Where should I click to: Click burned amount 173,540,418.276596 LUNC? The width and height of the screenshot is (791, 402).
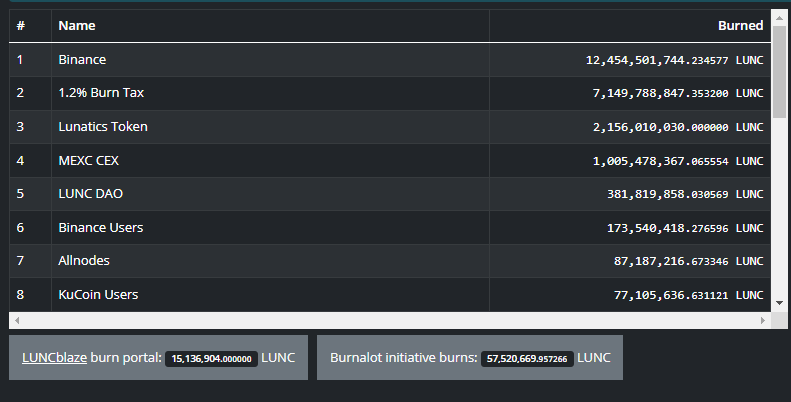(x=685, y=228)
